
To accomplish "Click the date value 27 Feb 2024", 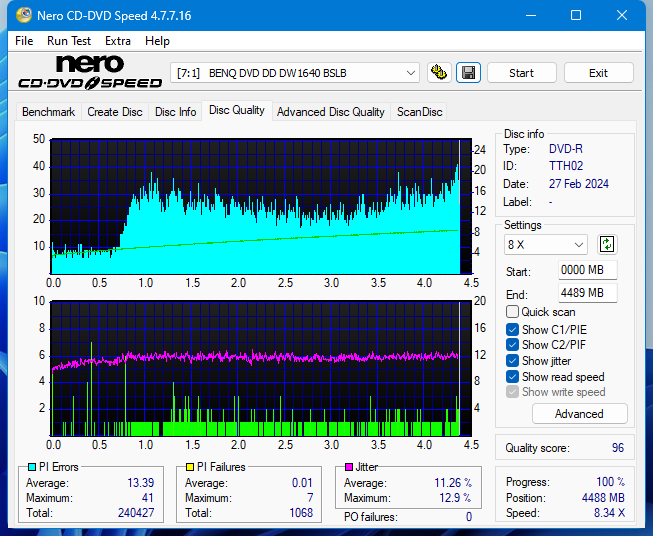I will (x=578, y=184).
